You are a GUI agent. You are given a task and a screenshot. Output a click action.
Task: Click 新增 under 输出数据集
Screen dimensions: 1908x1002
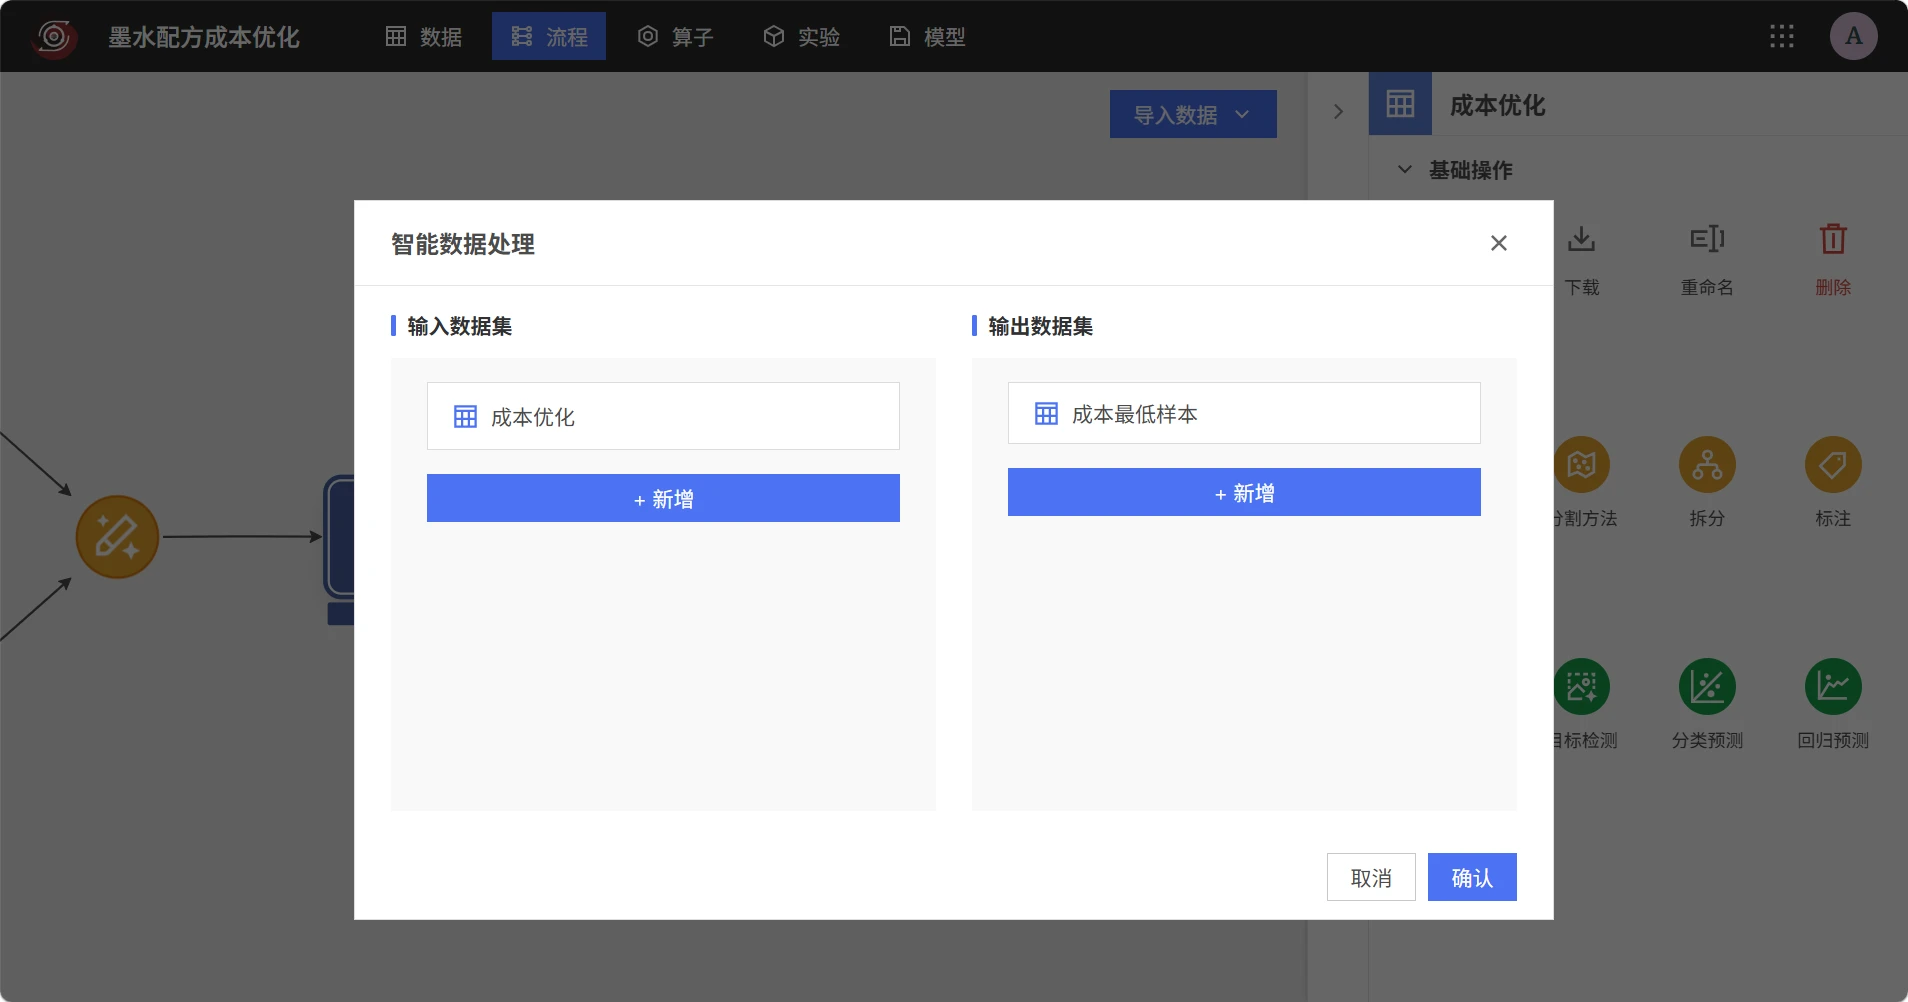tap(1244, 492)
